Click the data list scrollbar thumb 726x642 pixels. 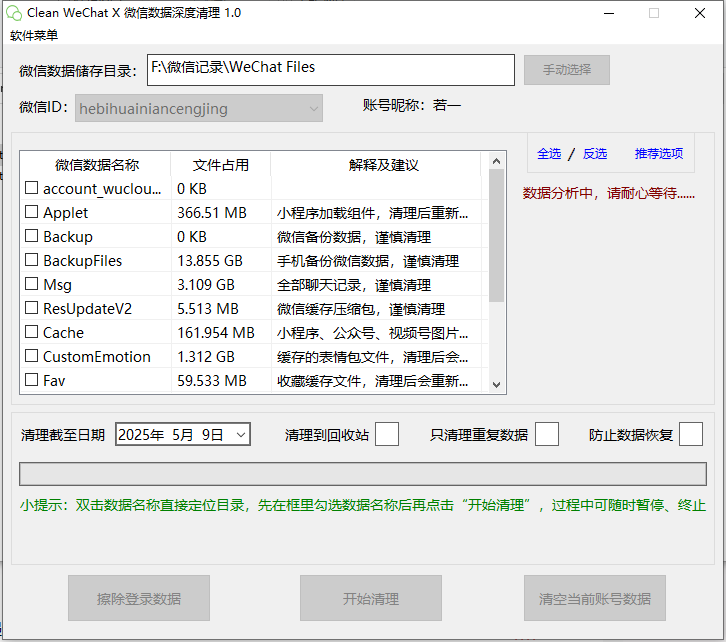coord(496,236)
